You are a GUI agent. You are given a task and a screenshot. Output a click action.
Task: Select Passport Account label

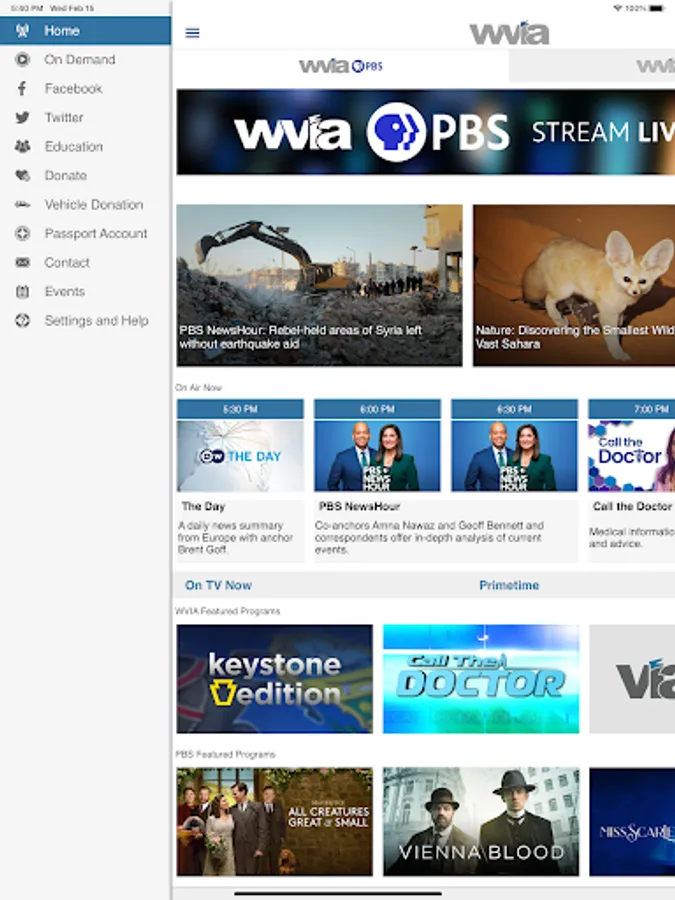[96, 233]
